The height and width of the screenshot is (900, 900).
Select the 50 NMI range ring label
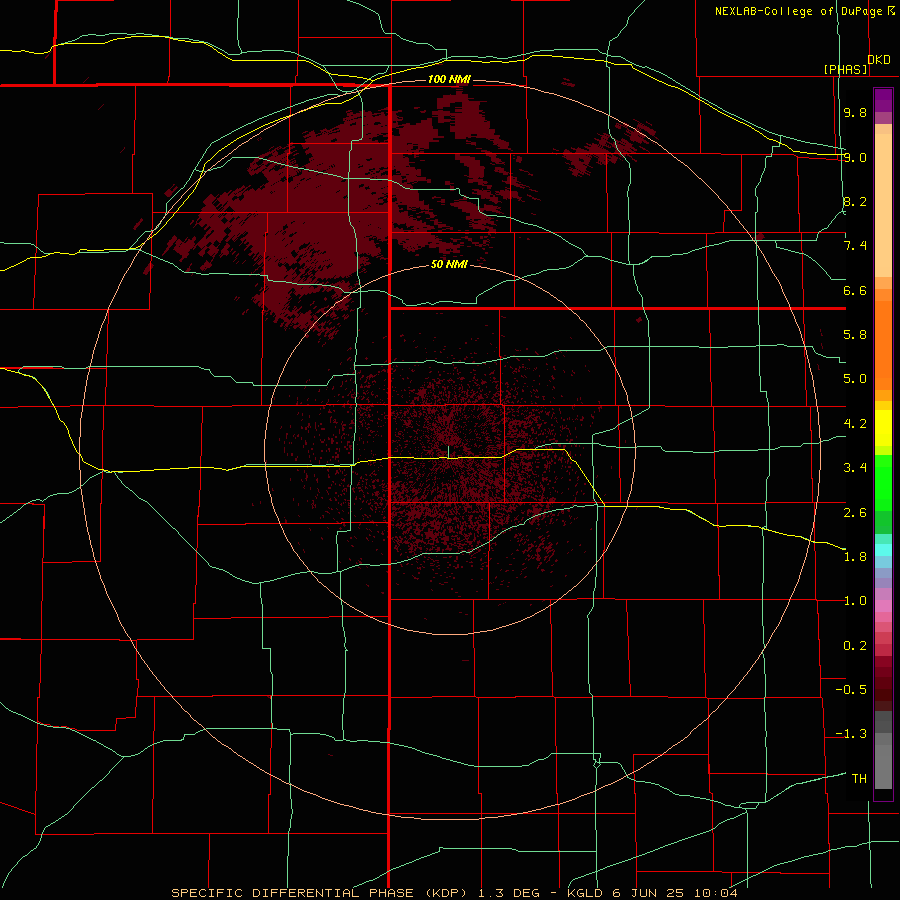tap(449, 264)
